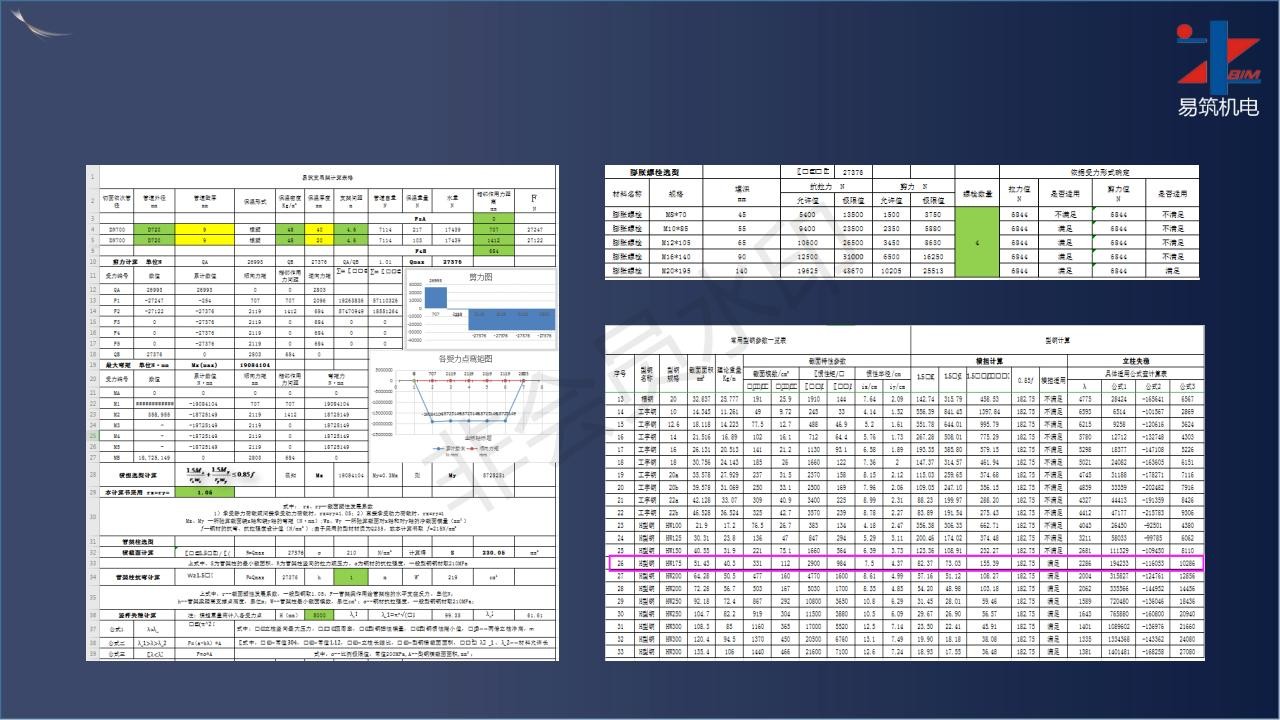The image size is (1280, 720).
Task: Click the green 1.05 coefficient cell
Action: [205, 492]
